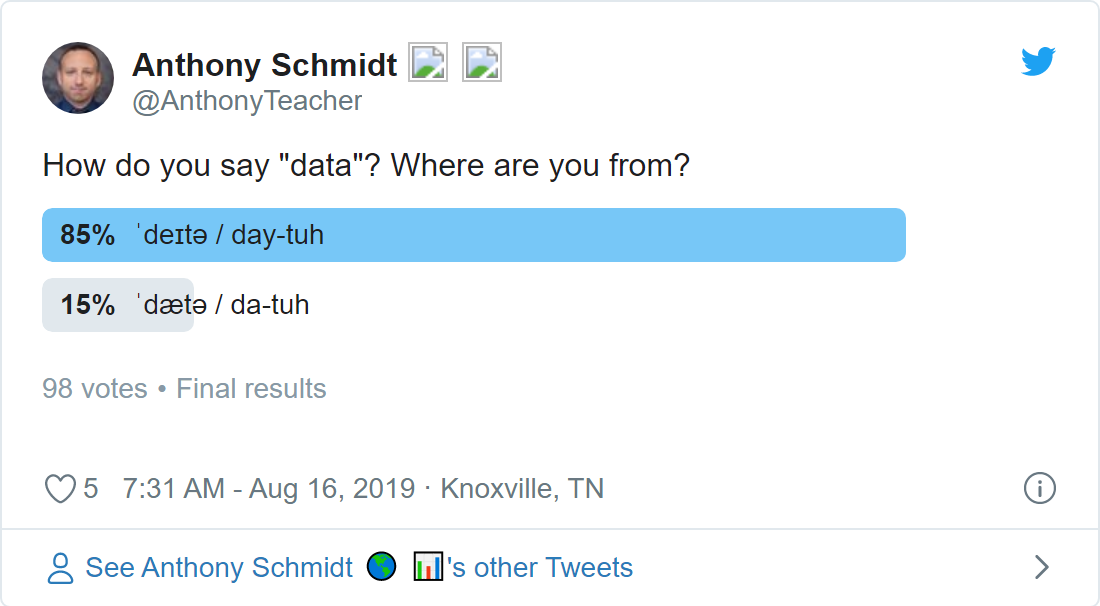Click the globe emoji in footer

click(382, 567)
